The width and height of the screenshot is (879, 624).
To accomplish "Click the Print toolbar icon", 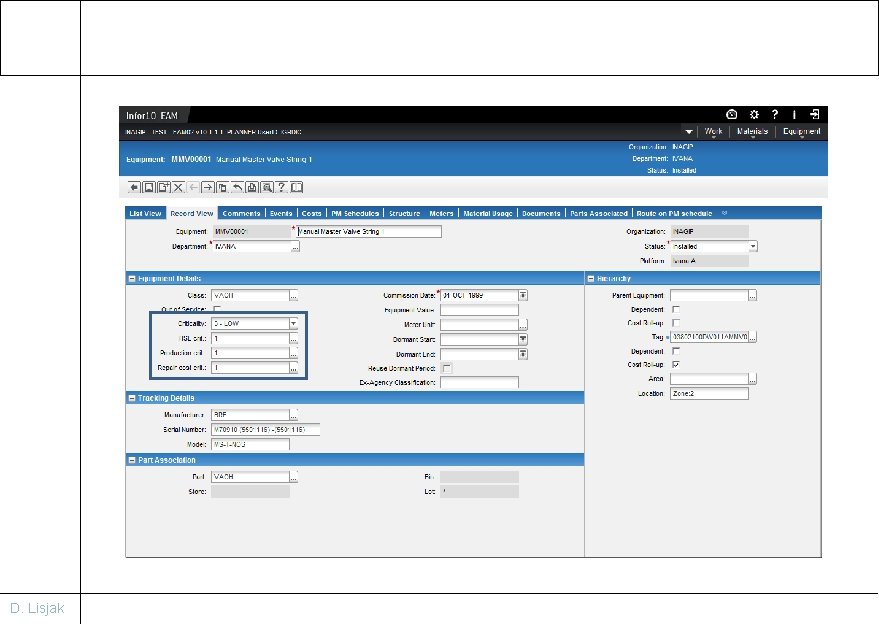I will click(x=252, y=187).
